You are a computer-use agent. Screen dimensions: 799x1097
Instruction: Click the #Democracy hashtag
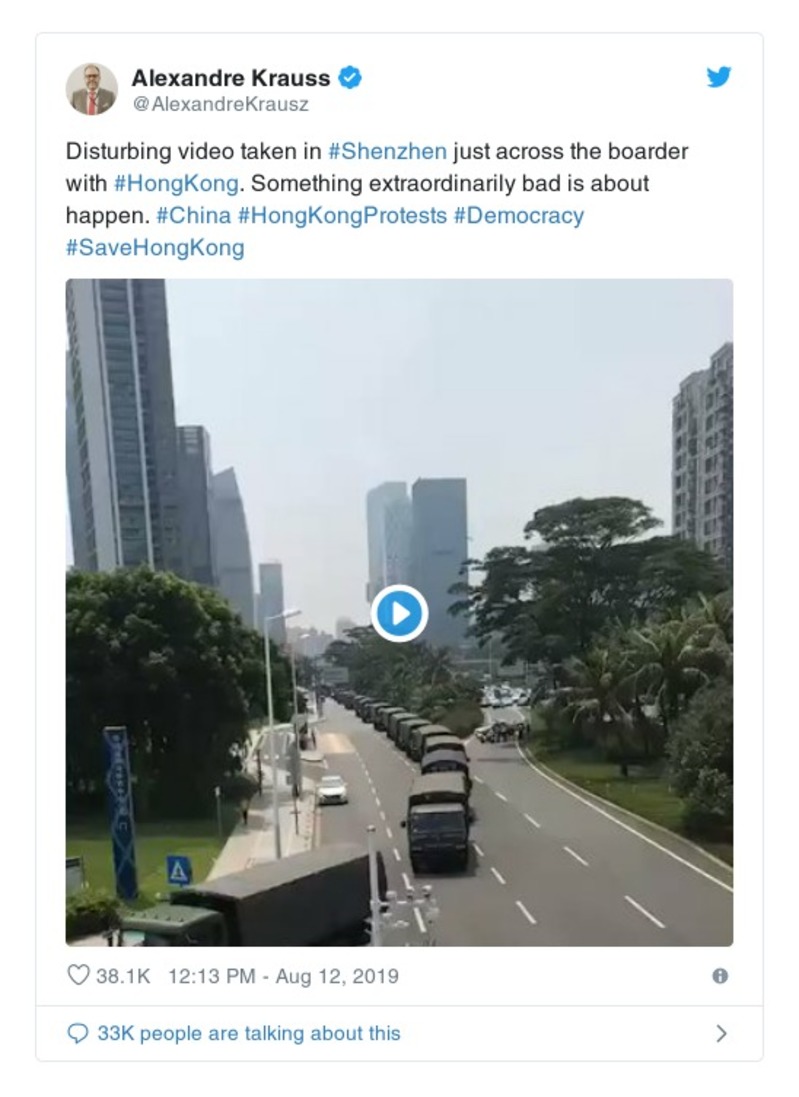point(518,216)
